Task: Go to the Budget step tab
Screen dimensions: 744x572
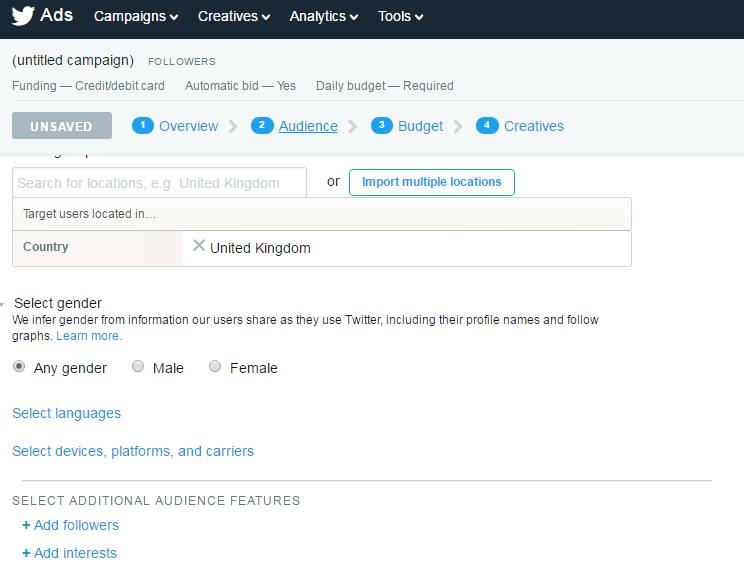Action: pos(420,126)
